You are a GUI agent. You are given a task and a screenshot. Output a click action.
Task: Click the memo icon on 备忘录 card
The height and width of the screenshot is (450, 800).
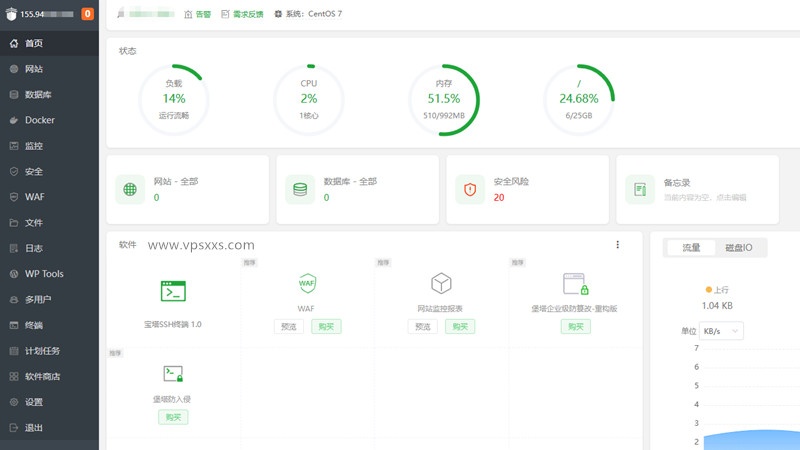point(640,189)
